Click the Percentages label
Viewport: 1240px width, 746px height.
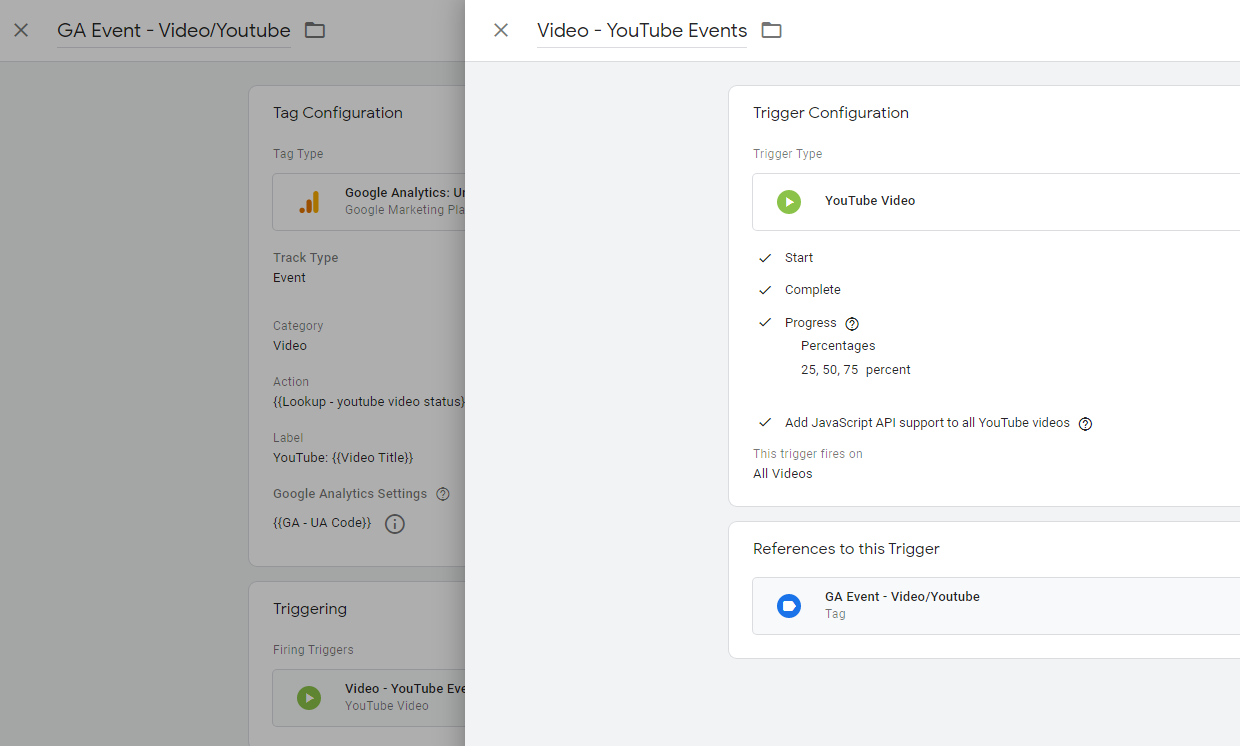coord(838,346)
